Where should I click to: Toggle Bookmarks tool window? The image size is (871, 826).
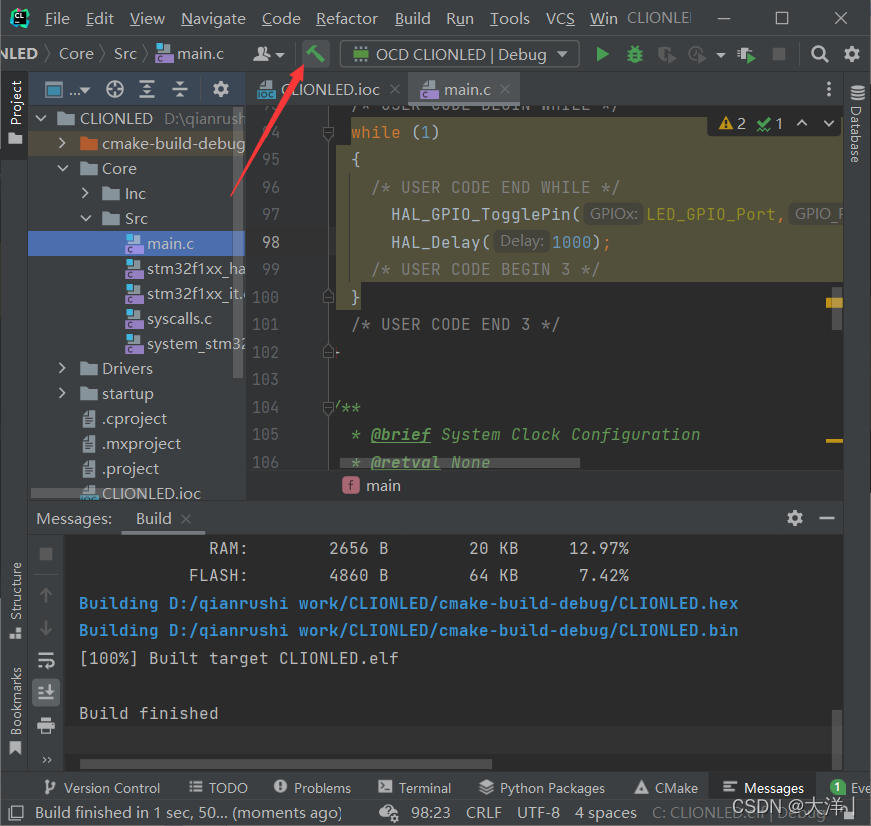(x=15, y=711)
